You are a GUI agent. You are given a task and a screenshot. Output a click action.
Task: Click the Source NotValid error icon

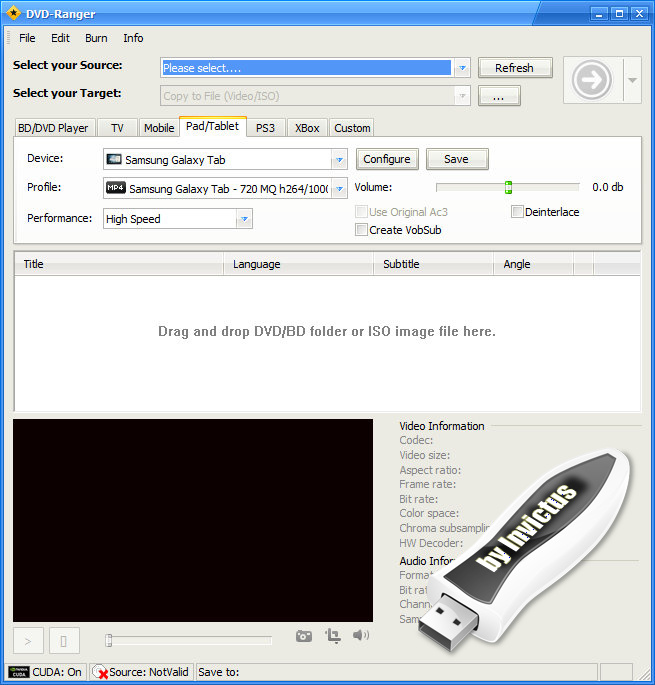pyautogui.click(x=100, y=672)
